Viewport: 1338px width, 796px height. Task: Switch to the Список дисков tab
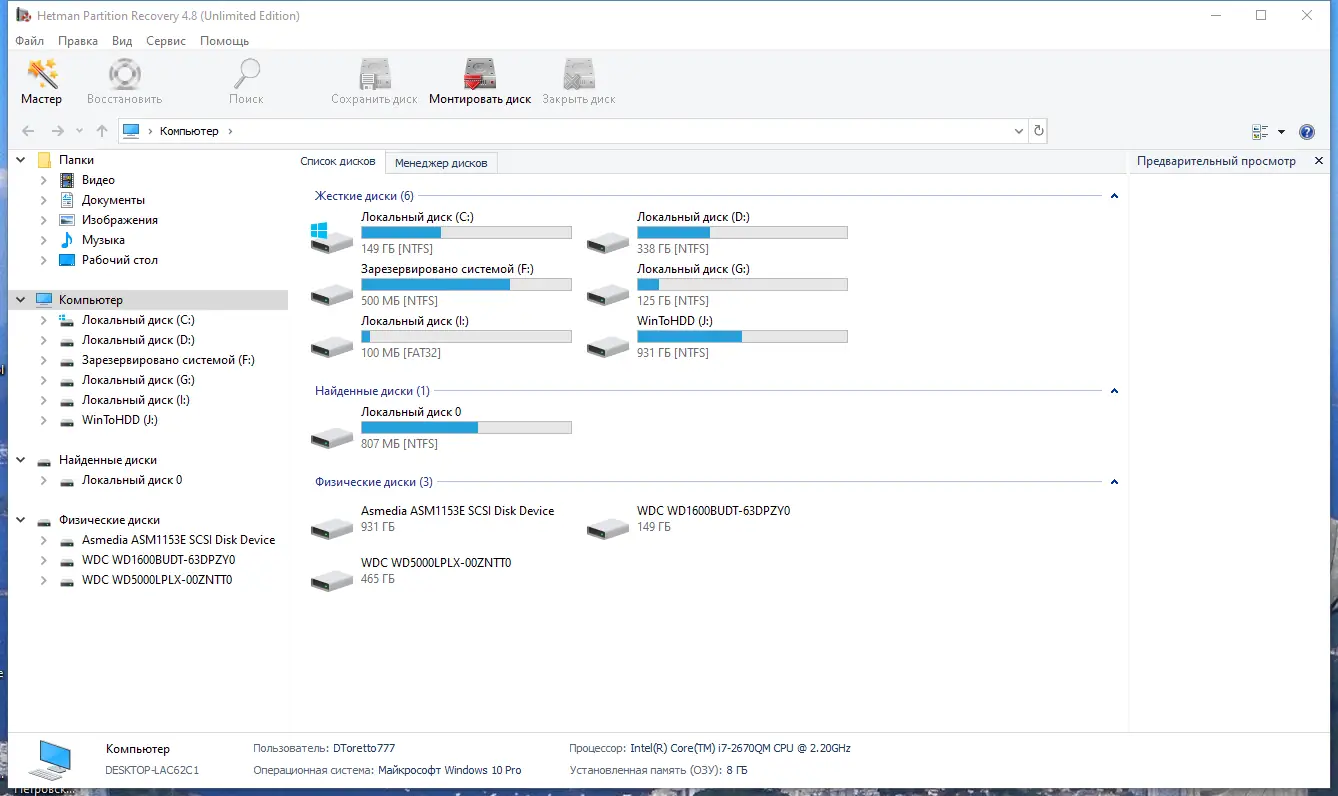pos(338,161)
